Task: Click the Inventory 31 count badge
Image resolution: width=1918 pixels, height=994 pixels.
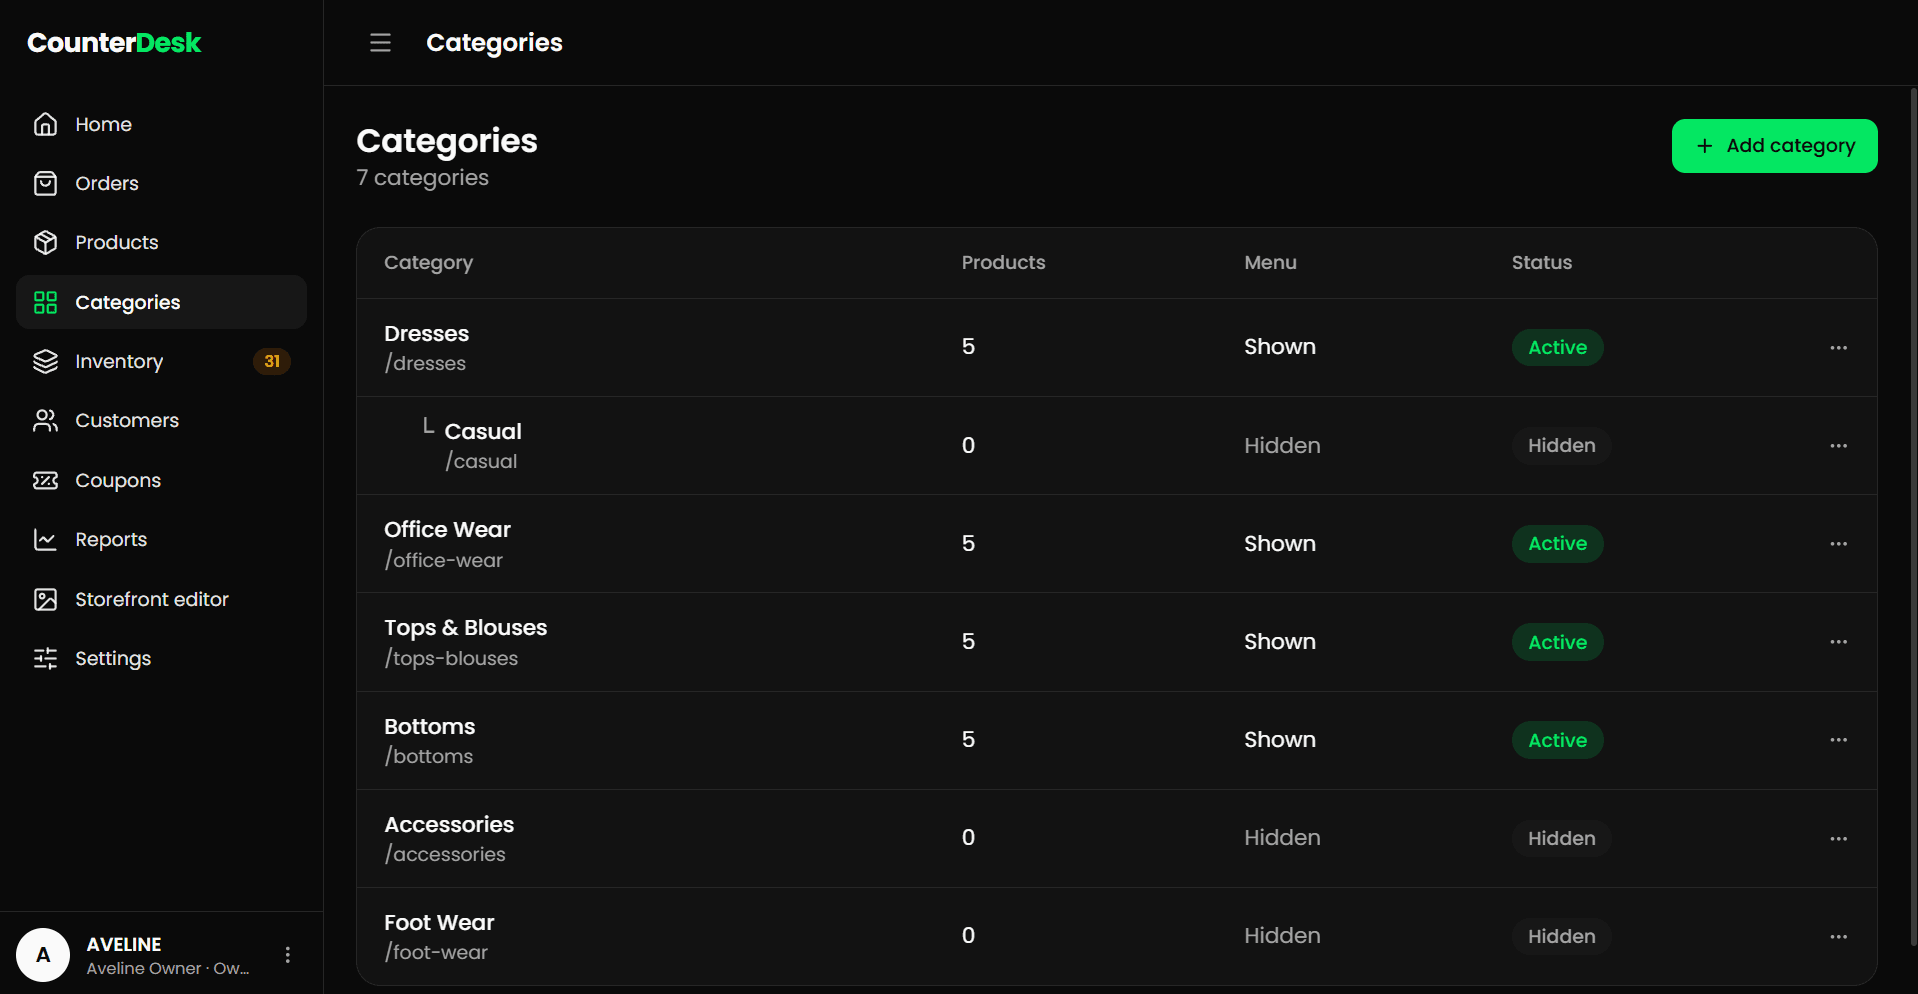Action: pos(272,361)
